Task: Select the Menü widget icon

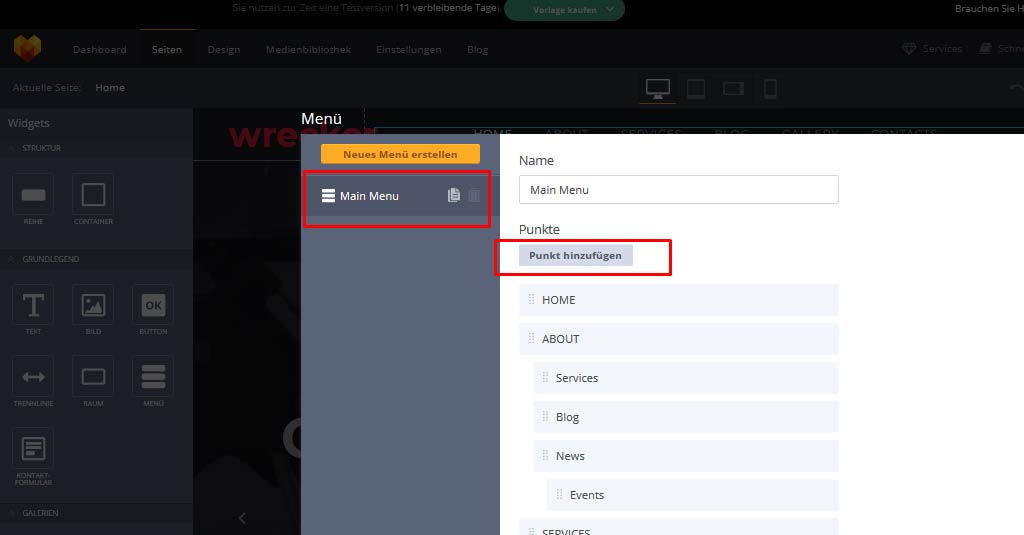Action: (153, 377)
